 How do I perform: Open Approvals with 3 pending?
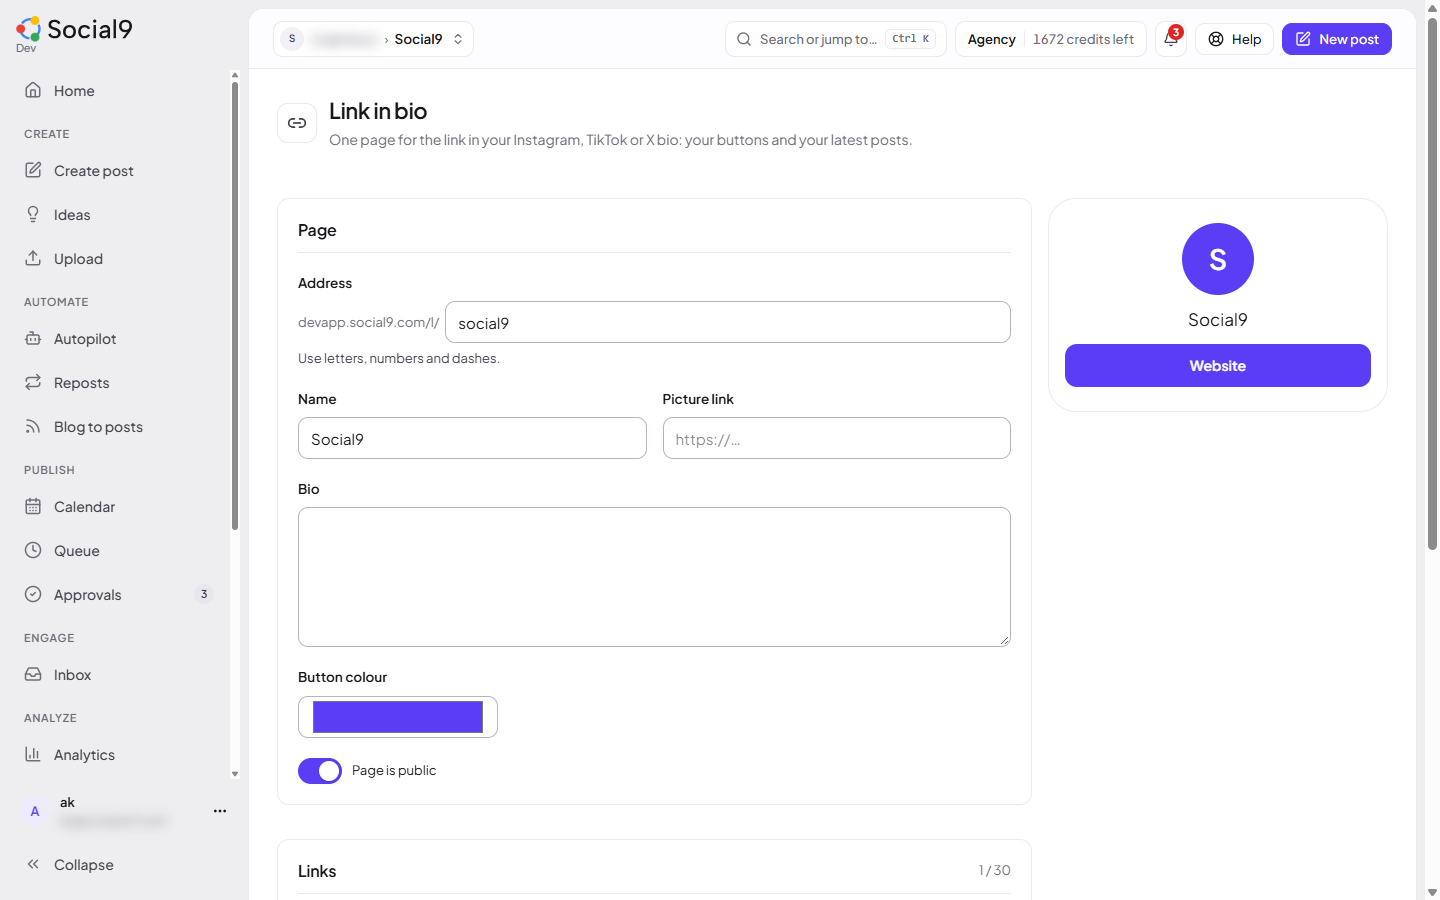[x=119, y=595]
